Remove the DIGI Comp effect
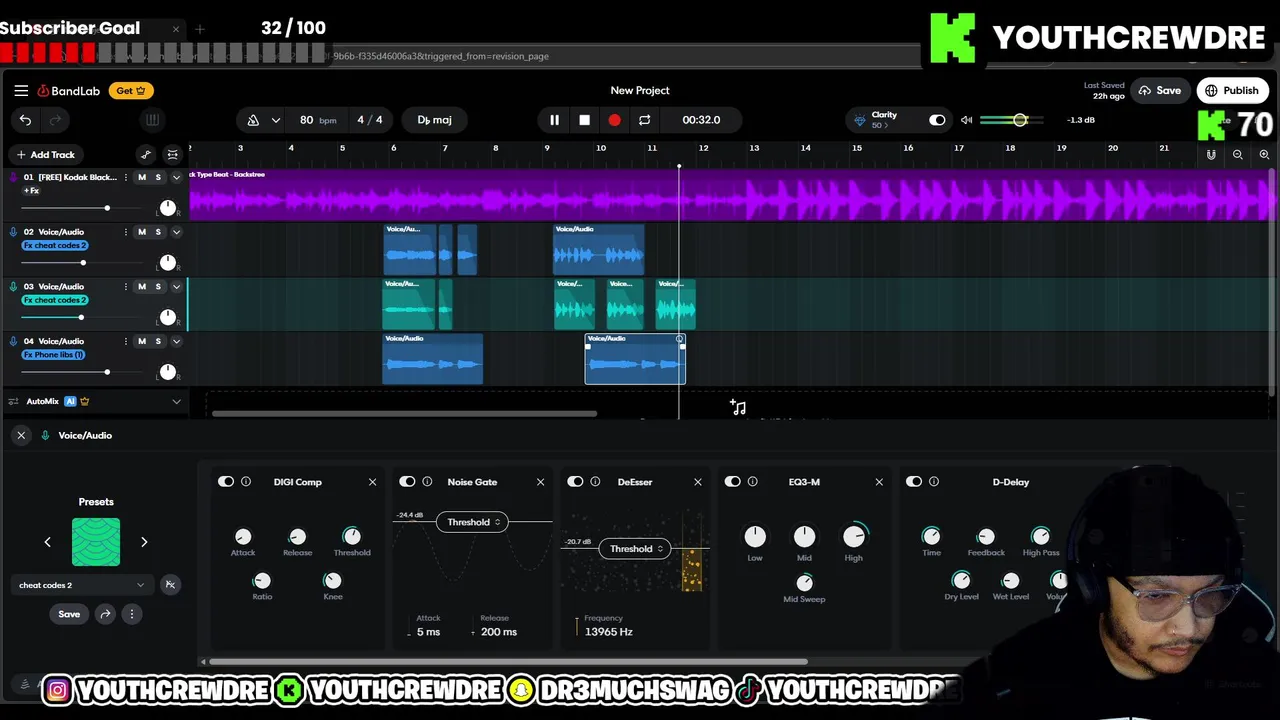 coord(372,482)
